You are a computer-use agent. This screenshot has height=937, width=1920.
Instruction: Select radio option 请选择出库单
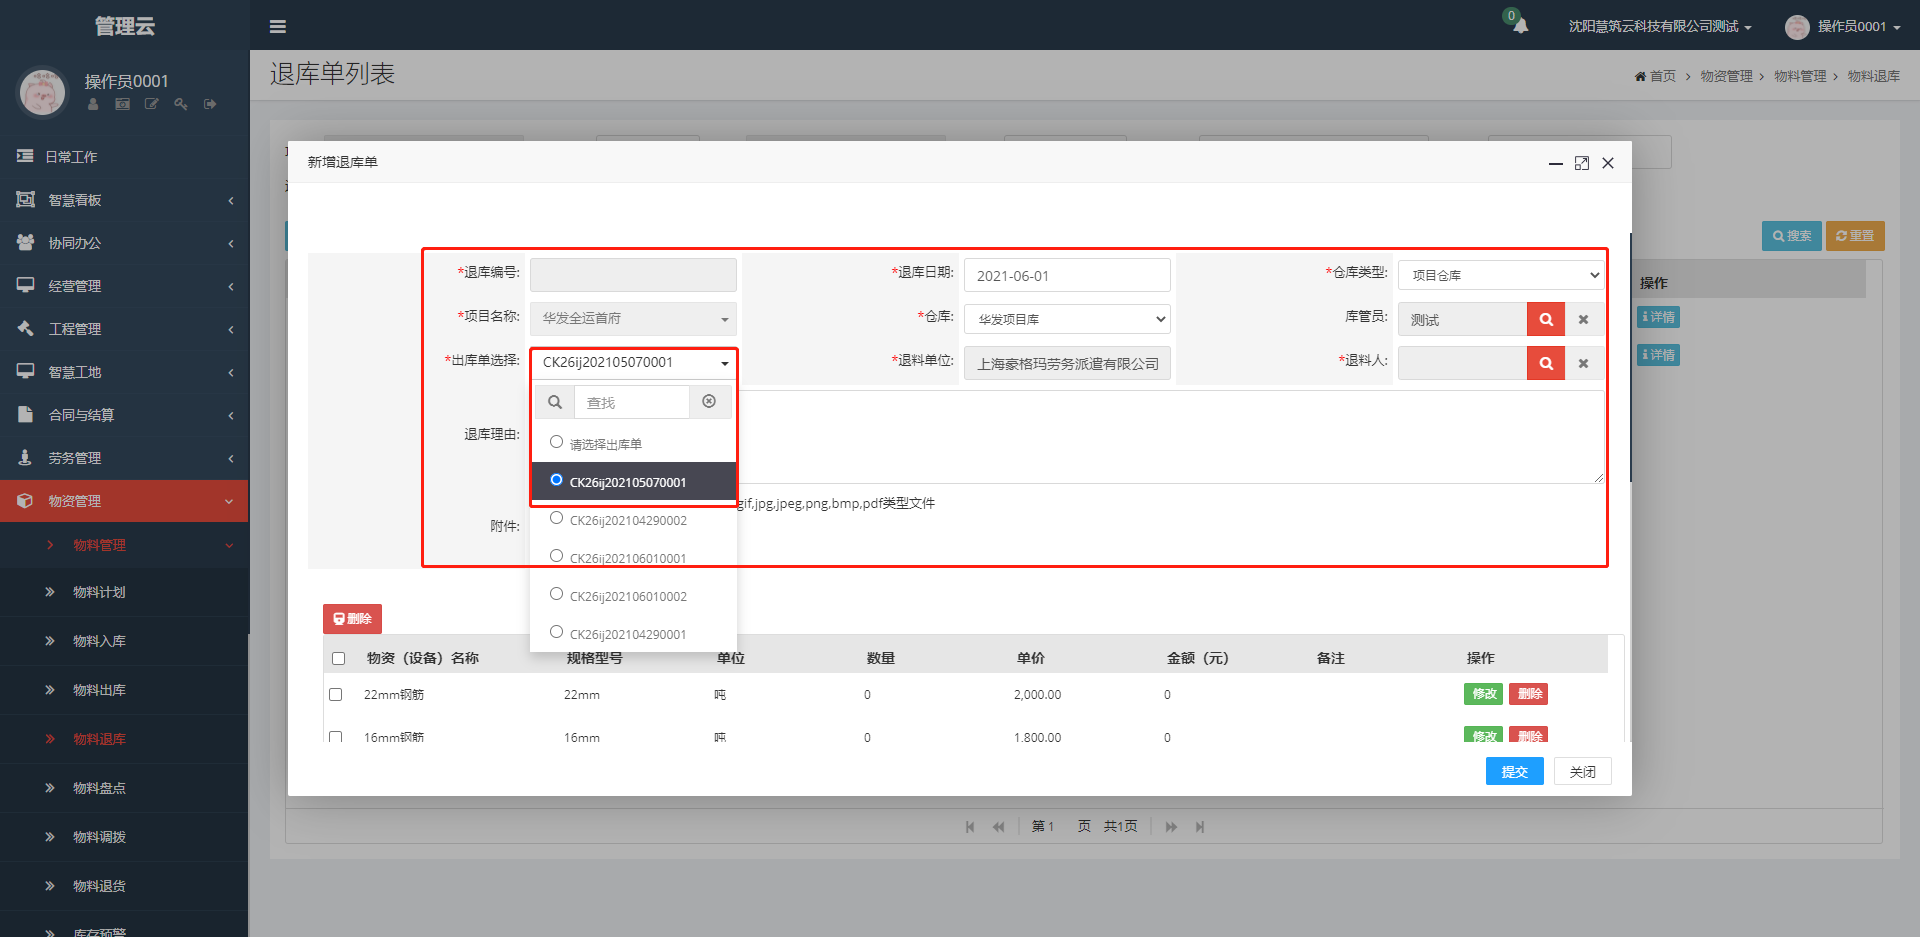pyautogui.click(x=557, y=442)
